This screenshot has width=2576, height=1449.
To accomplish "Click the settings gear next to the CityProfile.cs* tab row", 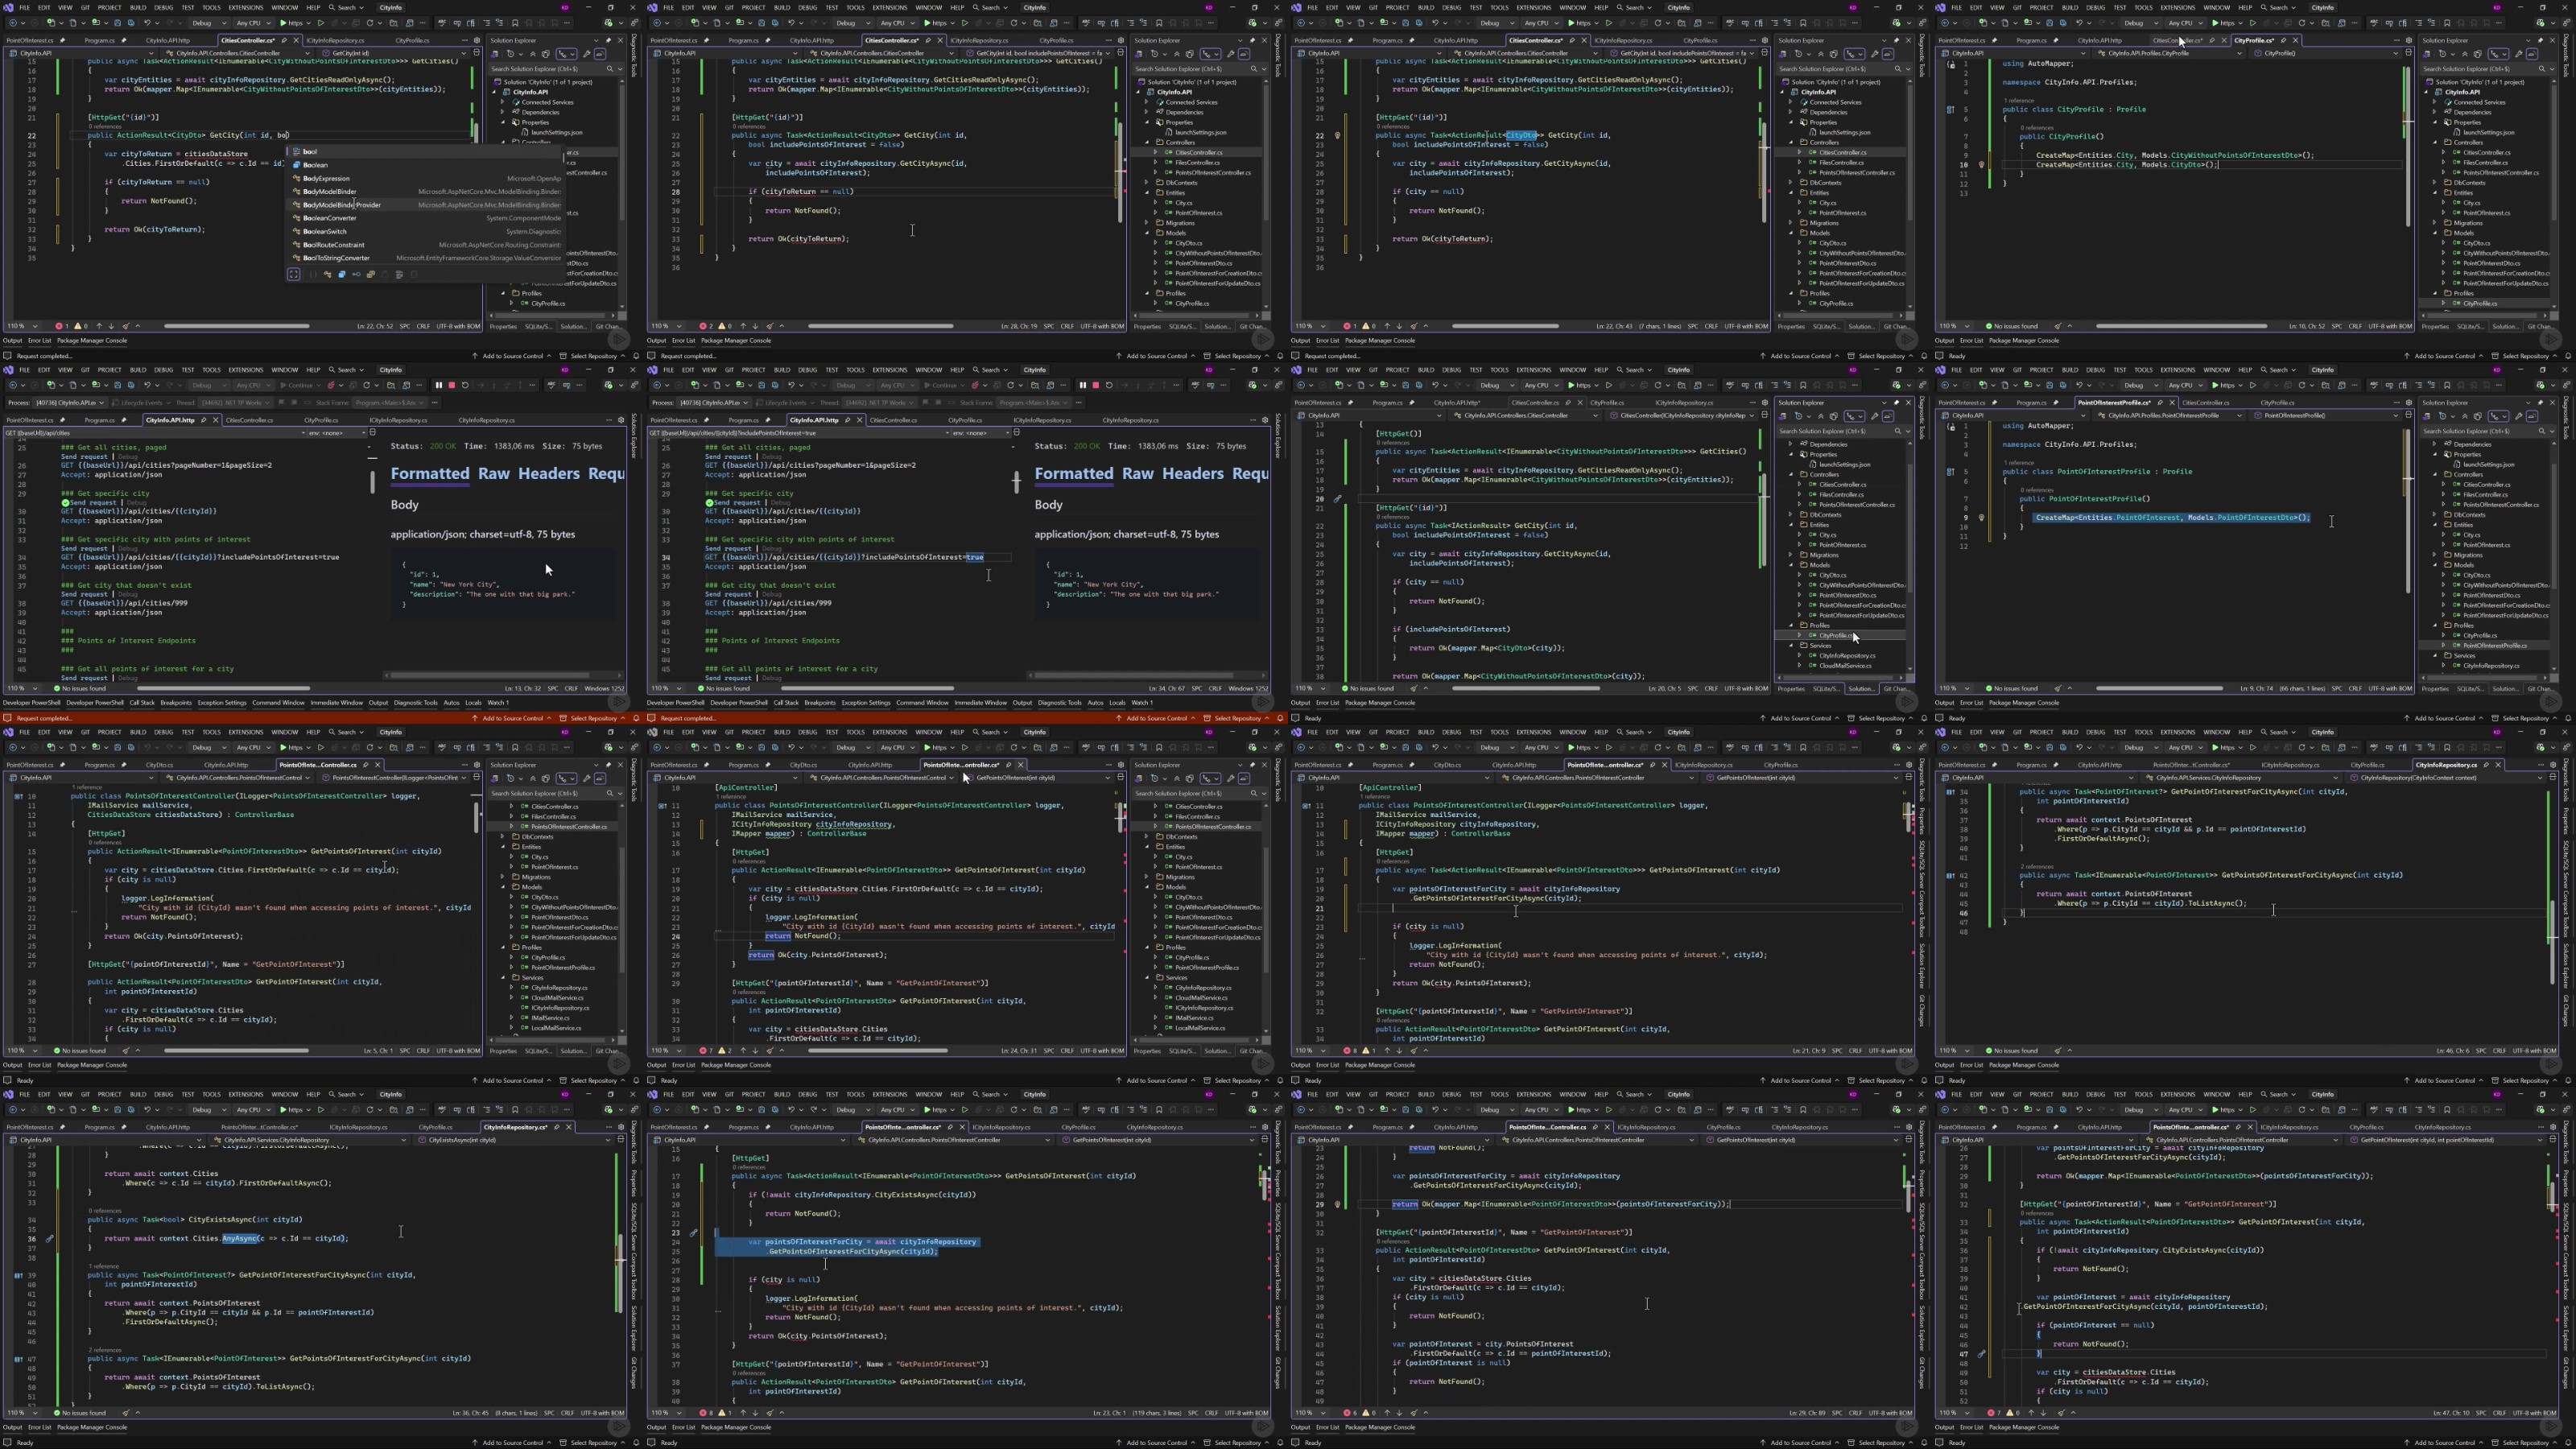I will click(x=2408, y=41).
